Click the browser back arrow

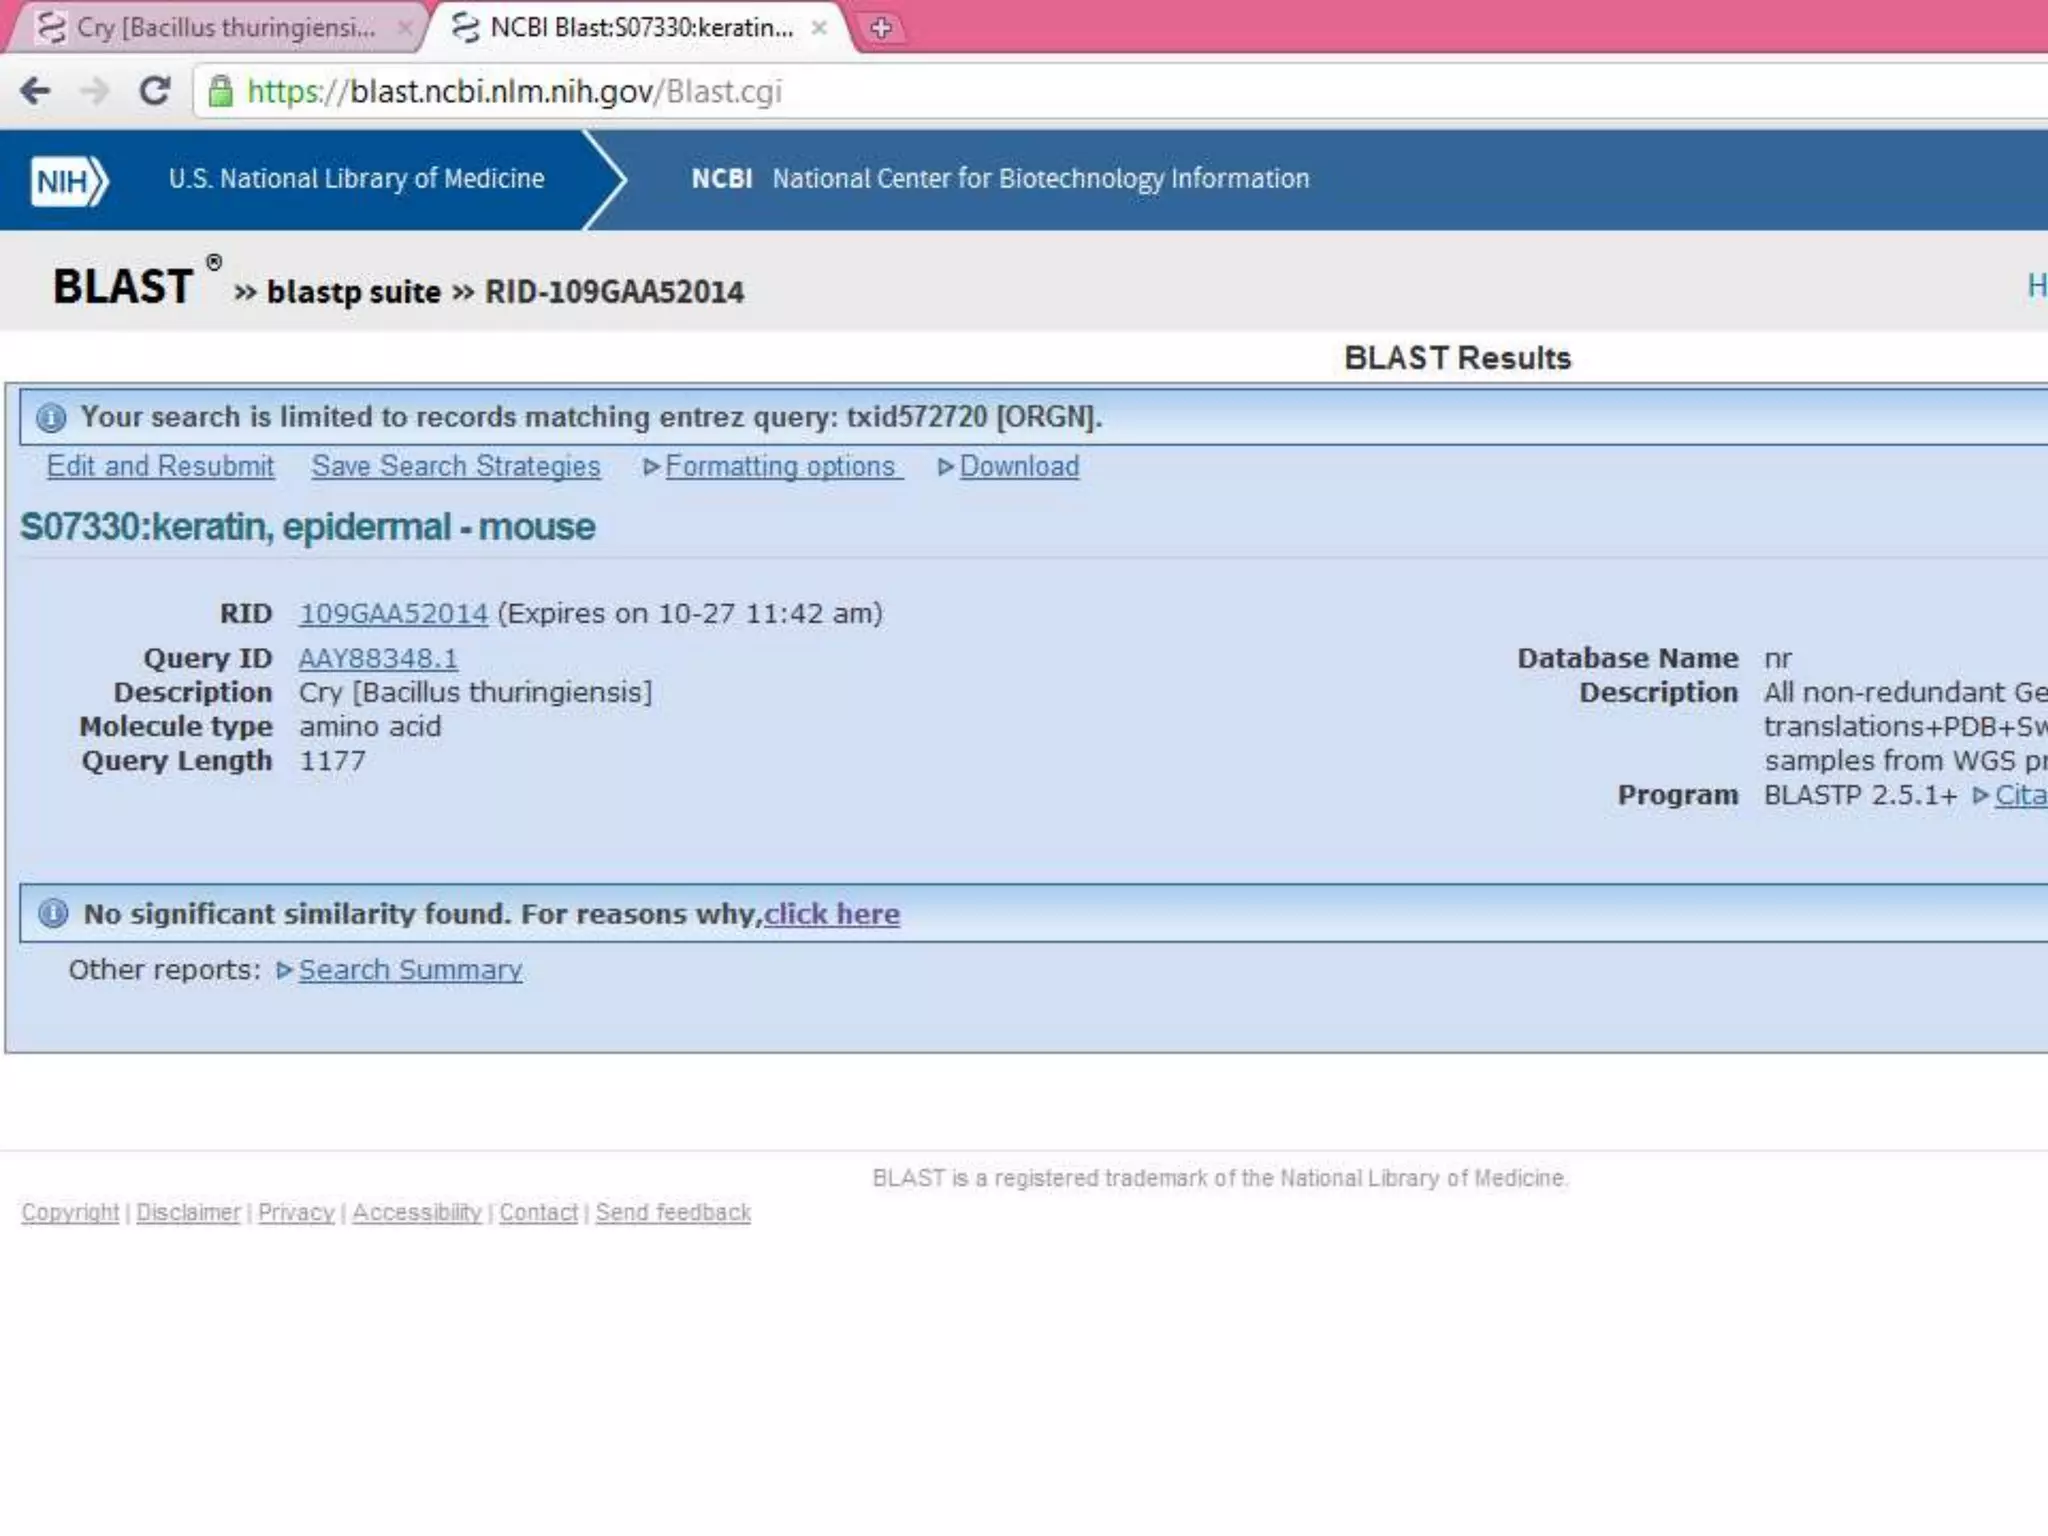[35, 91]
